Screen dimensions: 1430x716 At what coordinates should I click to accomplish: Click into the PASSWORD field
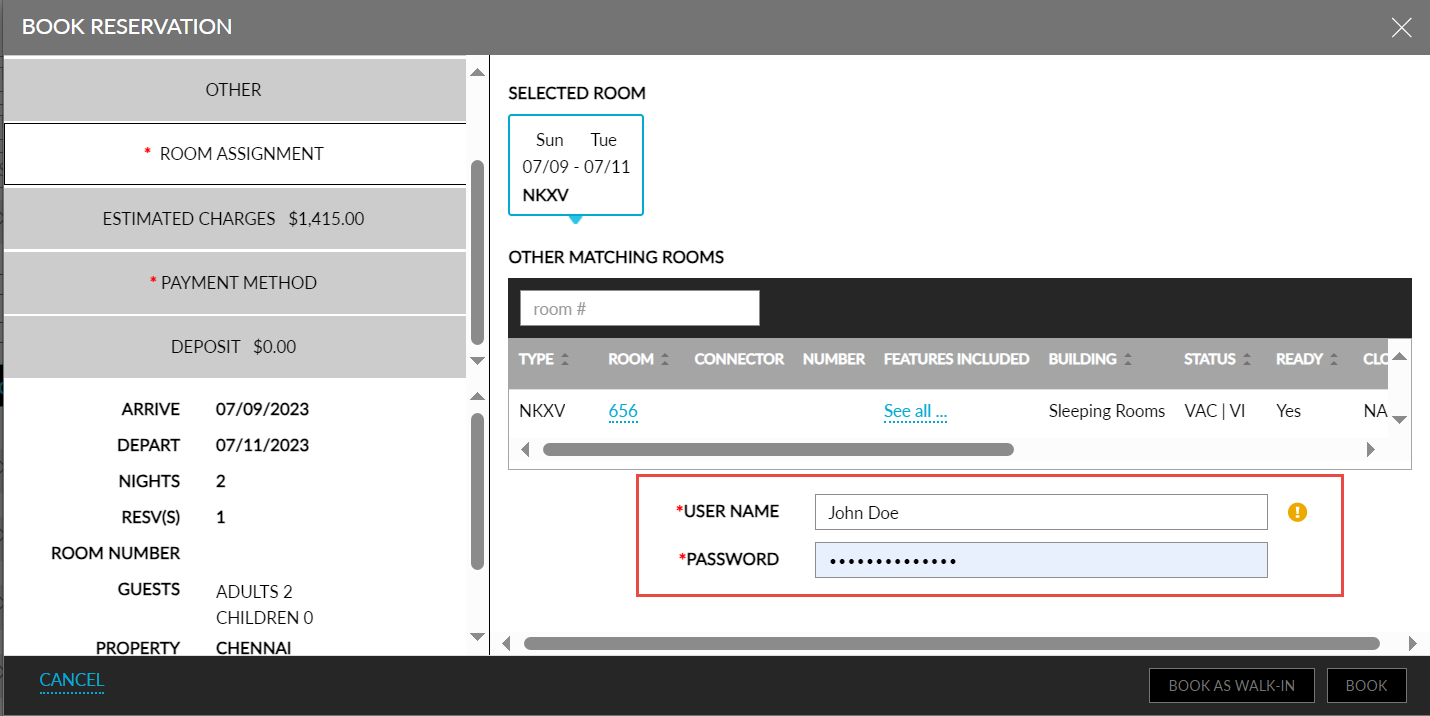point(1041,560)
